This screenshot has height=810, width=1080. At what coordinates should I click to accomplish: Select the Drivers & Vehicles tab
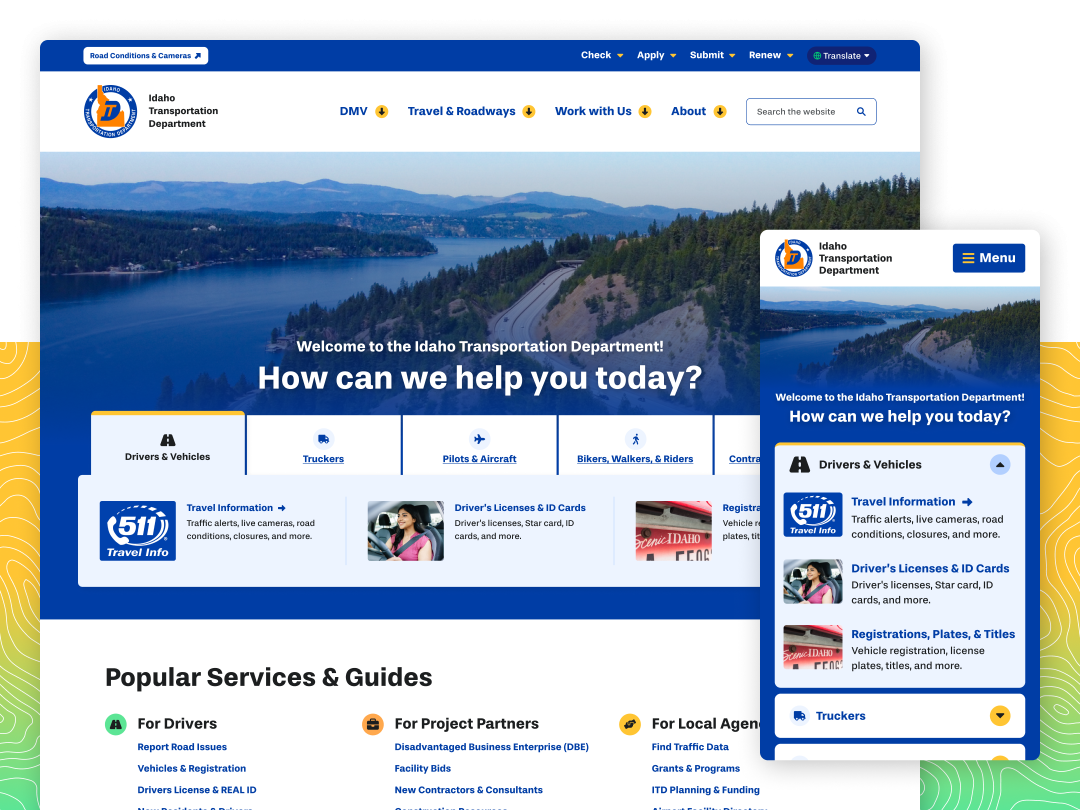pos(168,446)
